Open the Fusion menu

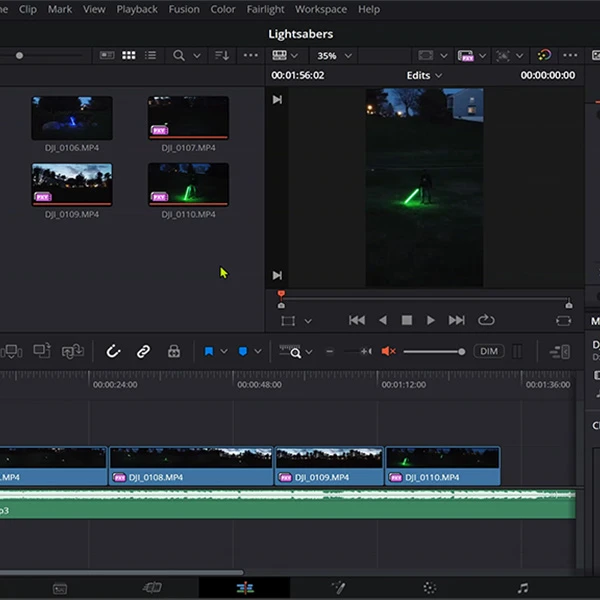click(184, 9)
